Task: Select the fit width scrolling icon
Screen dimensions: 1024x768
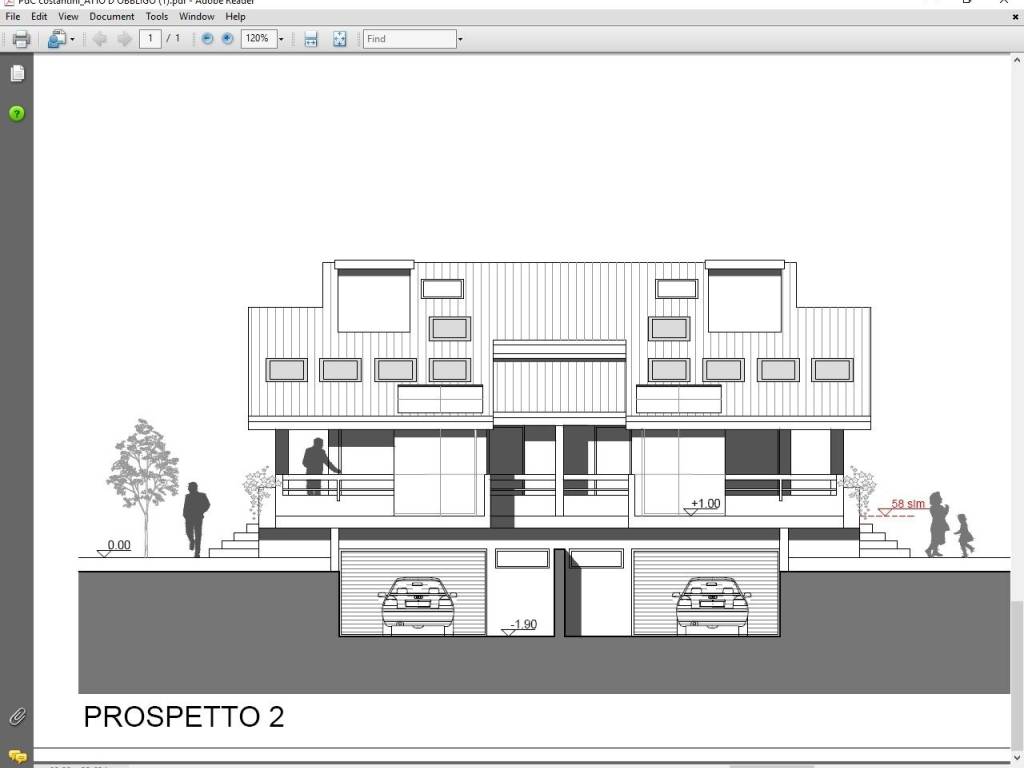Action: [311, 39]
